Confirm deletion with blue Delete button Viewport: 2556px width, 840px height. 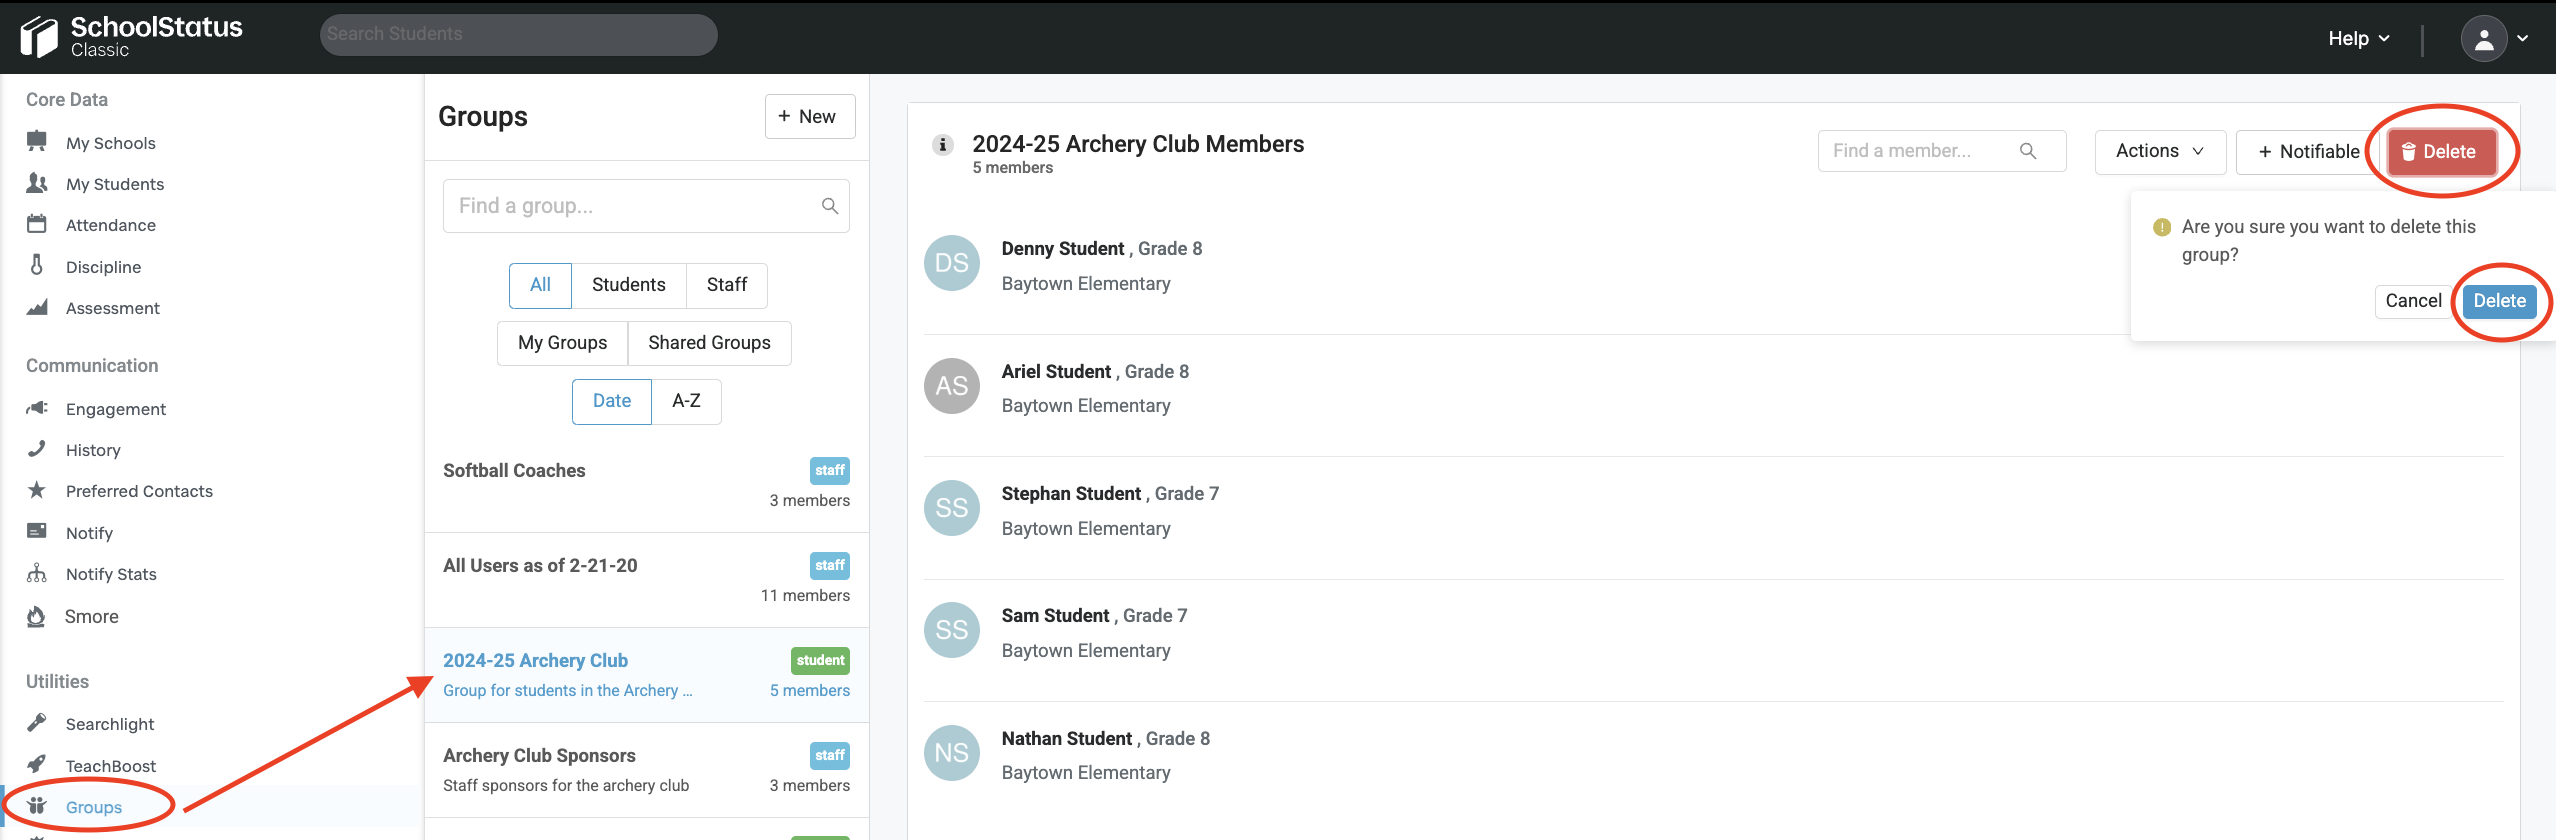pos(2499,301)
